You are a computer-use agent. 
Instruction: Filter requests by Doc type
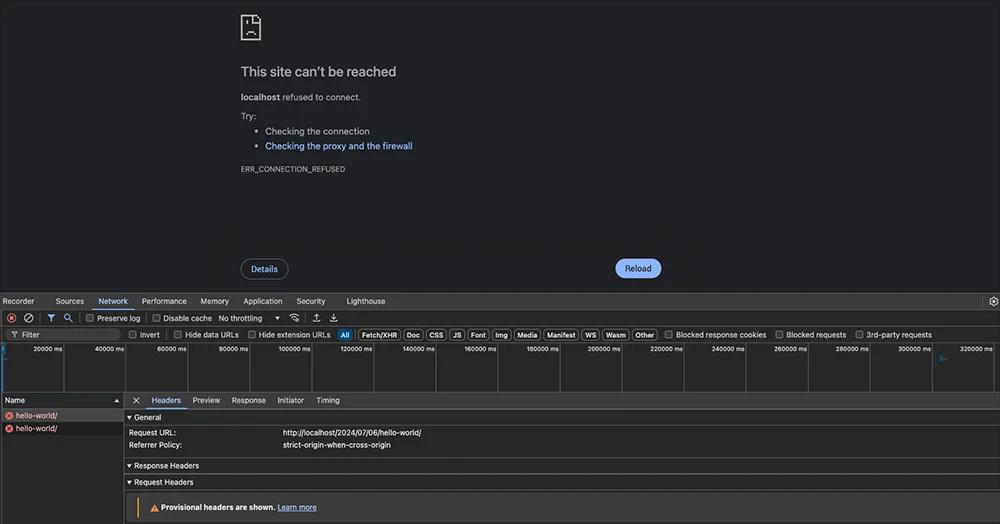pos(413,335)
